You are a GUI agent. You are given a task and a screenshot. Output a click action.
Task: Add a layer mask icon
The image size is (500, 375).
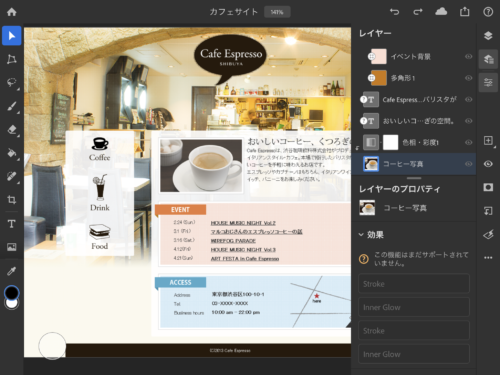[x=488, y=187]
